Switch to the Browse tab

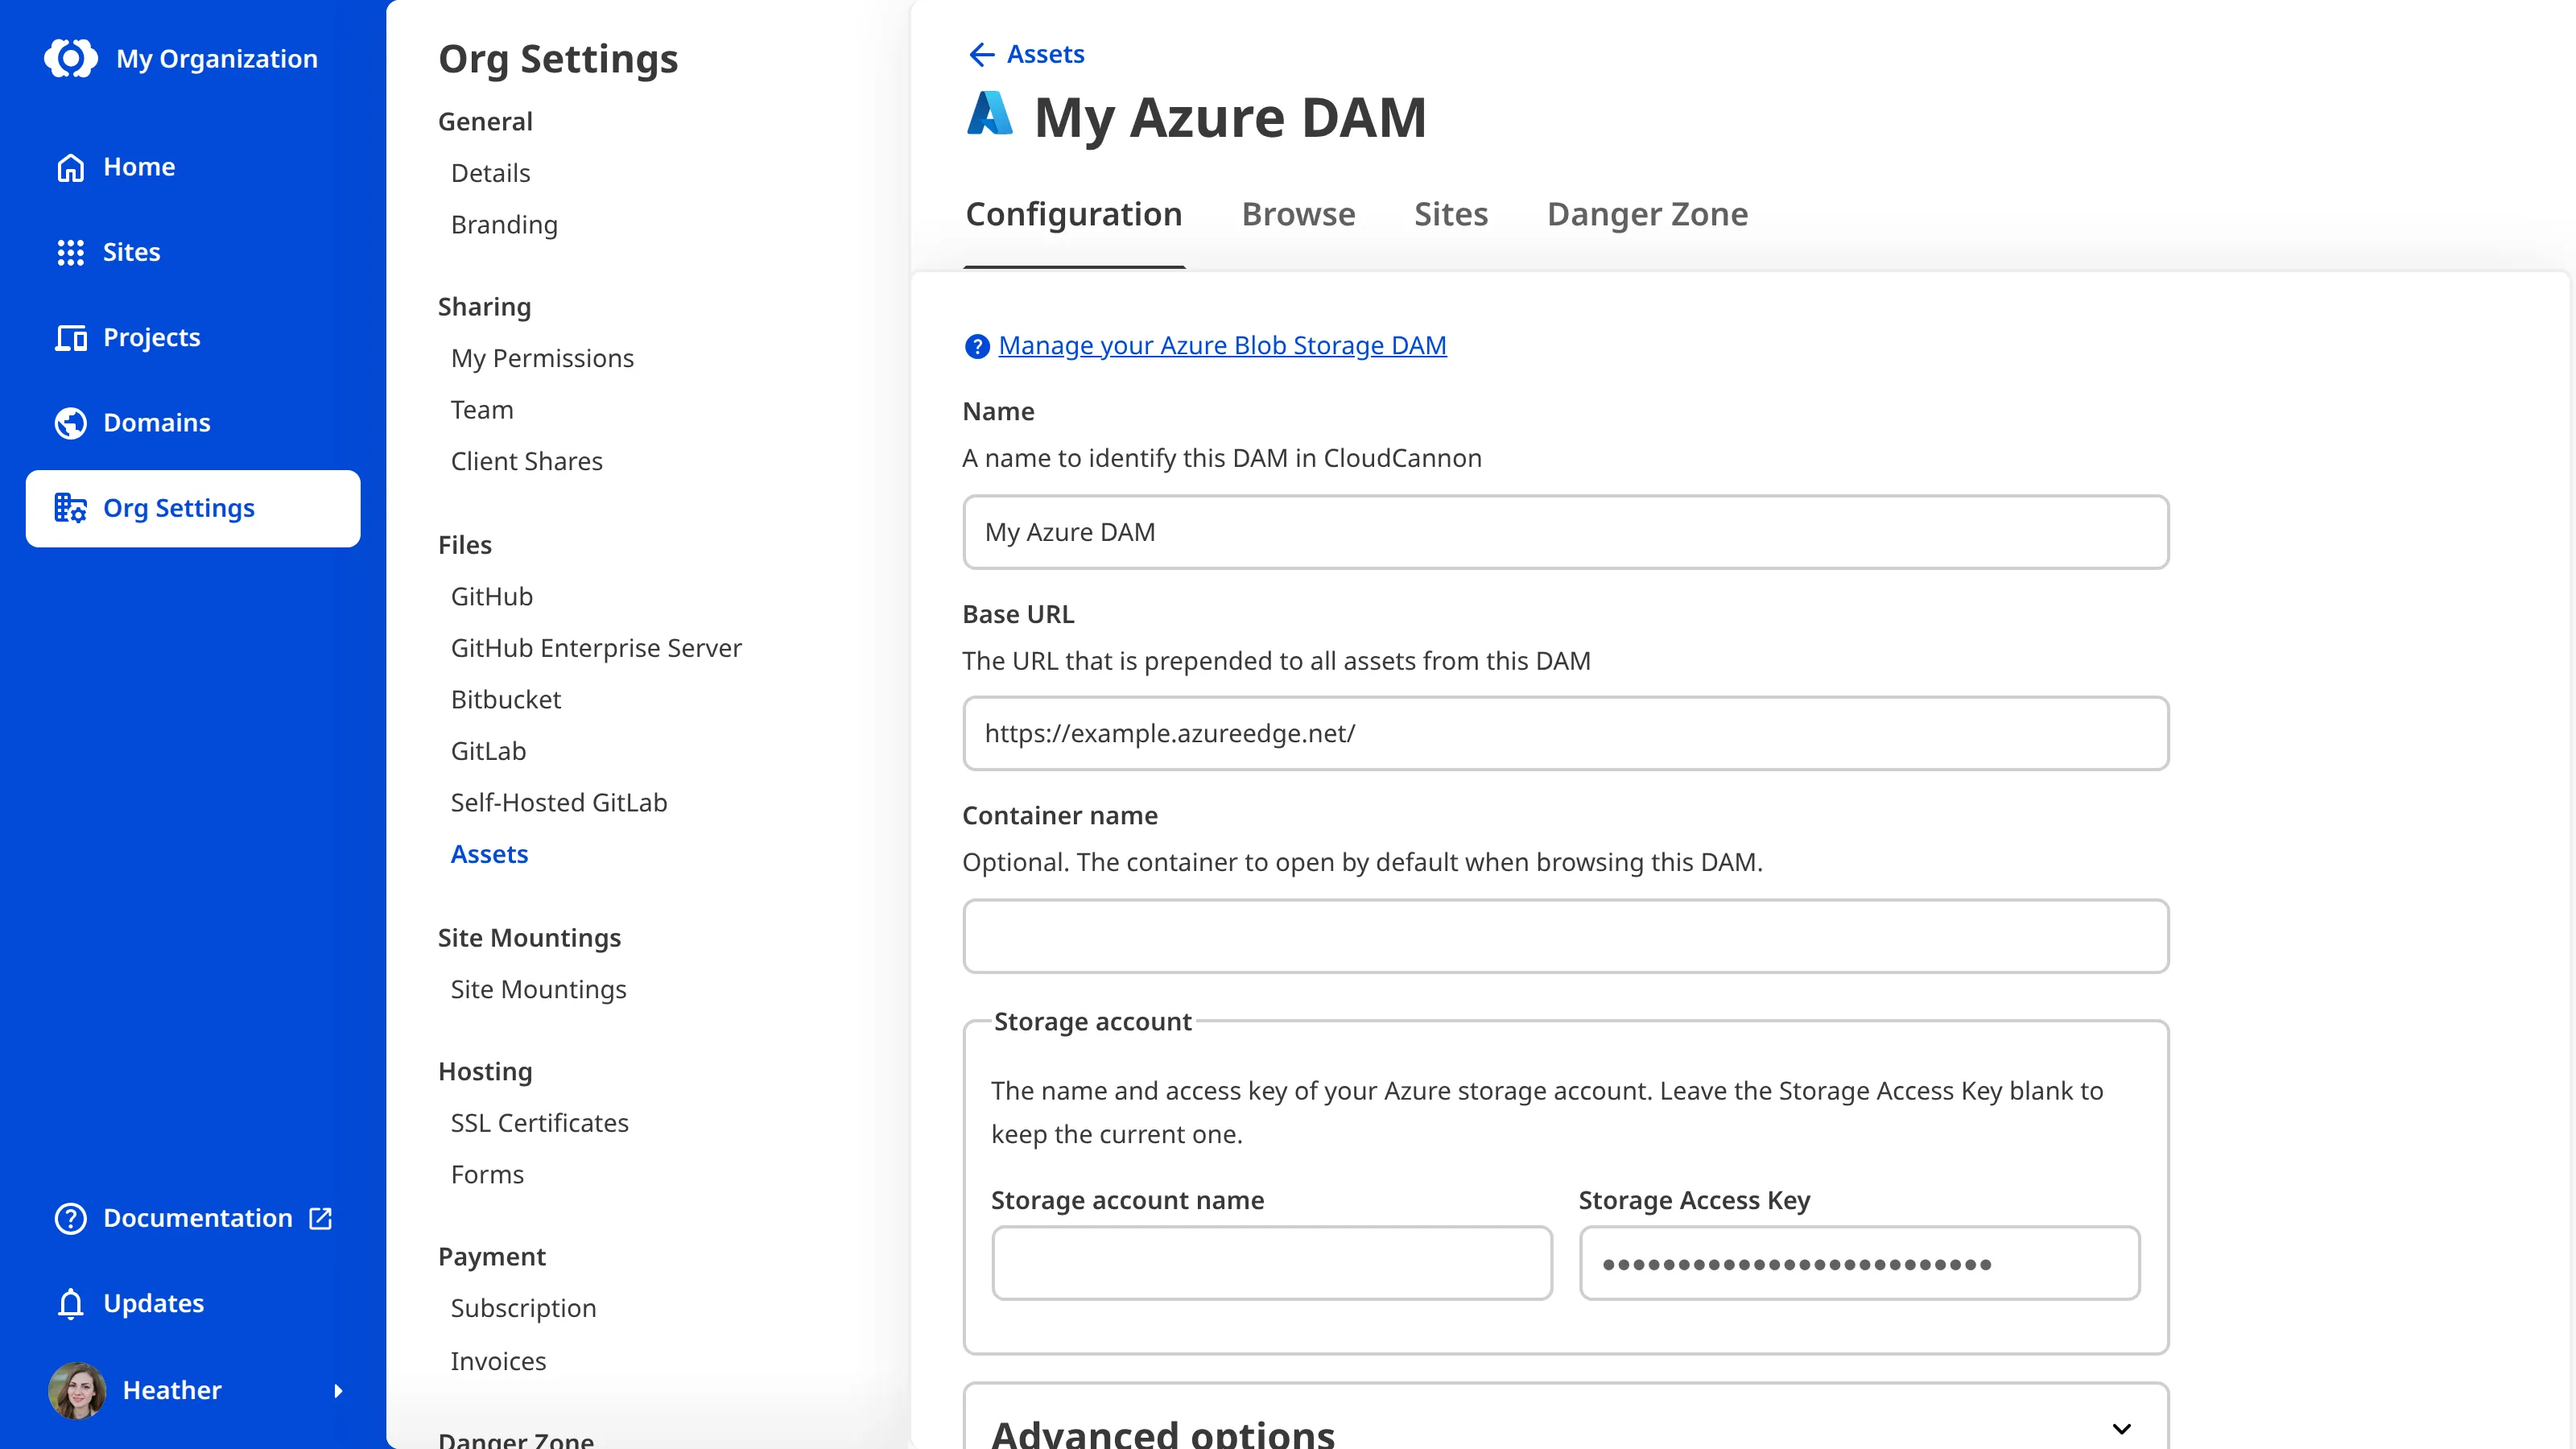click(x=1298, y=214)
